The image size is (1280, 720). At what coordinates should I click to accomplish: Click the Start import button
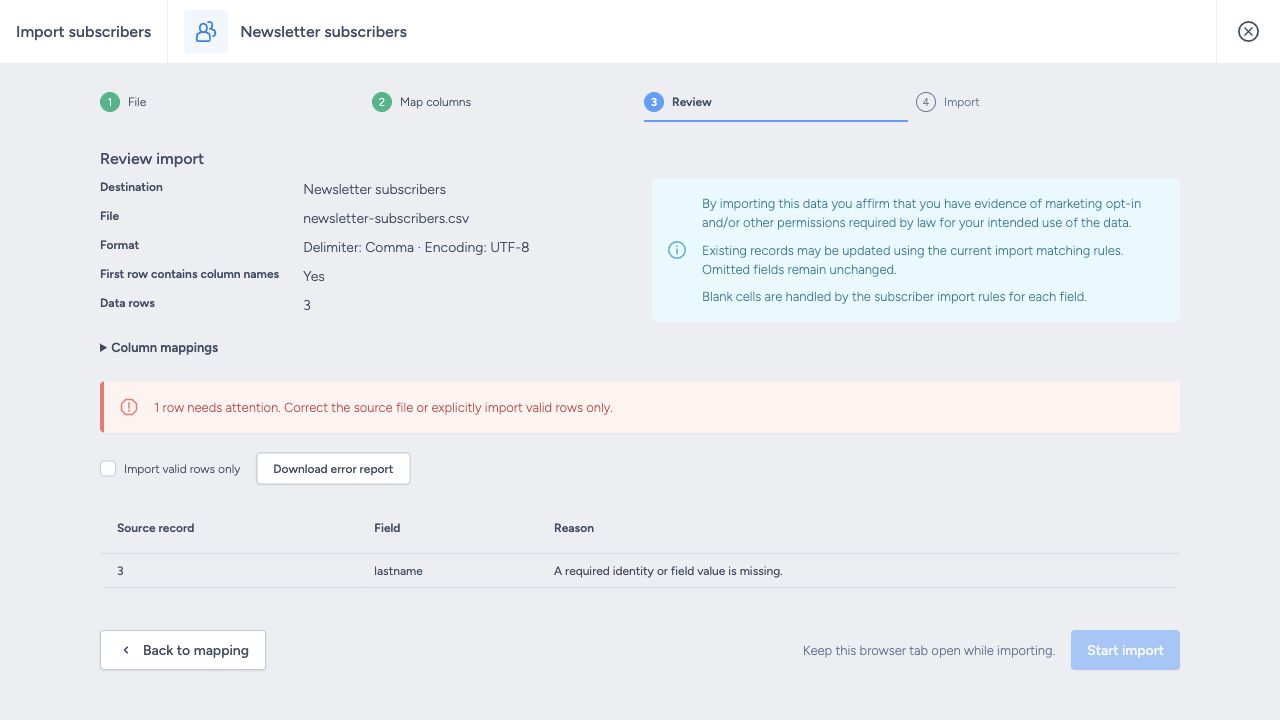coord(1125,650)
